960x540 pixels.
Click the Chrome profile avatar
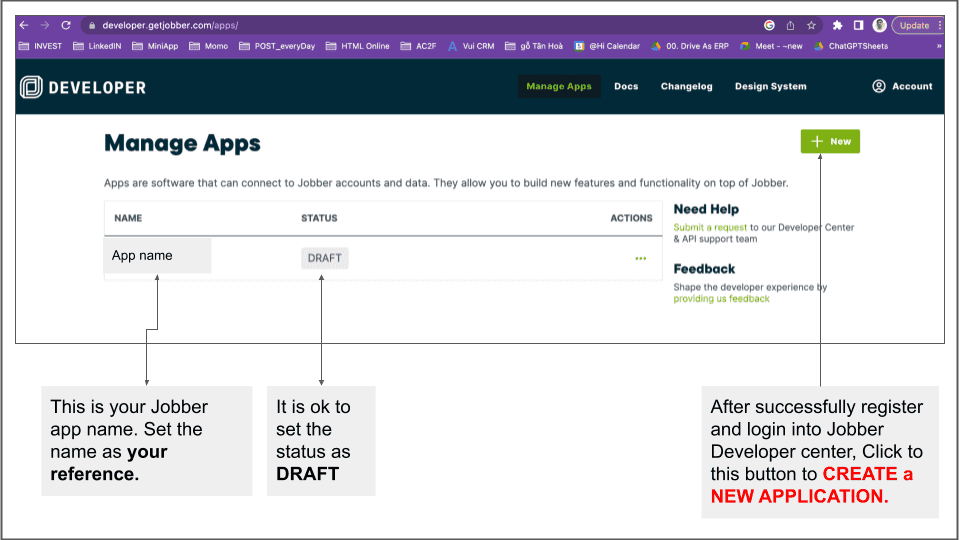pyautogui.click(x=879, y=25)
